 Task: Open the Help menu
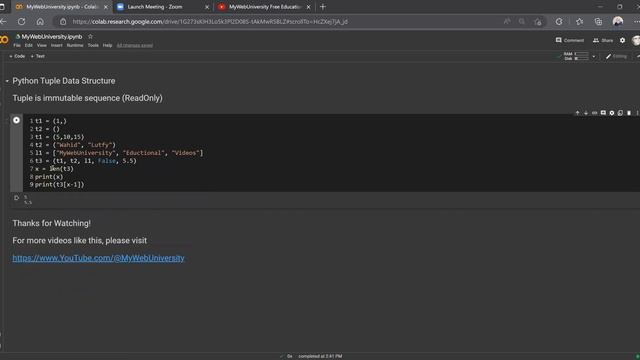(107, 45)
